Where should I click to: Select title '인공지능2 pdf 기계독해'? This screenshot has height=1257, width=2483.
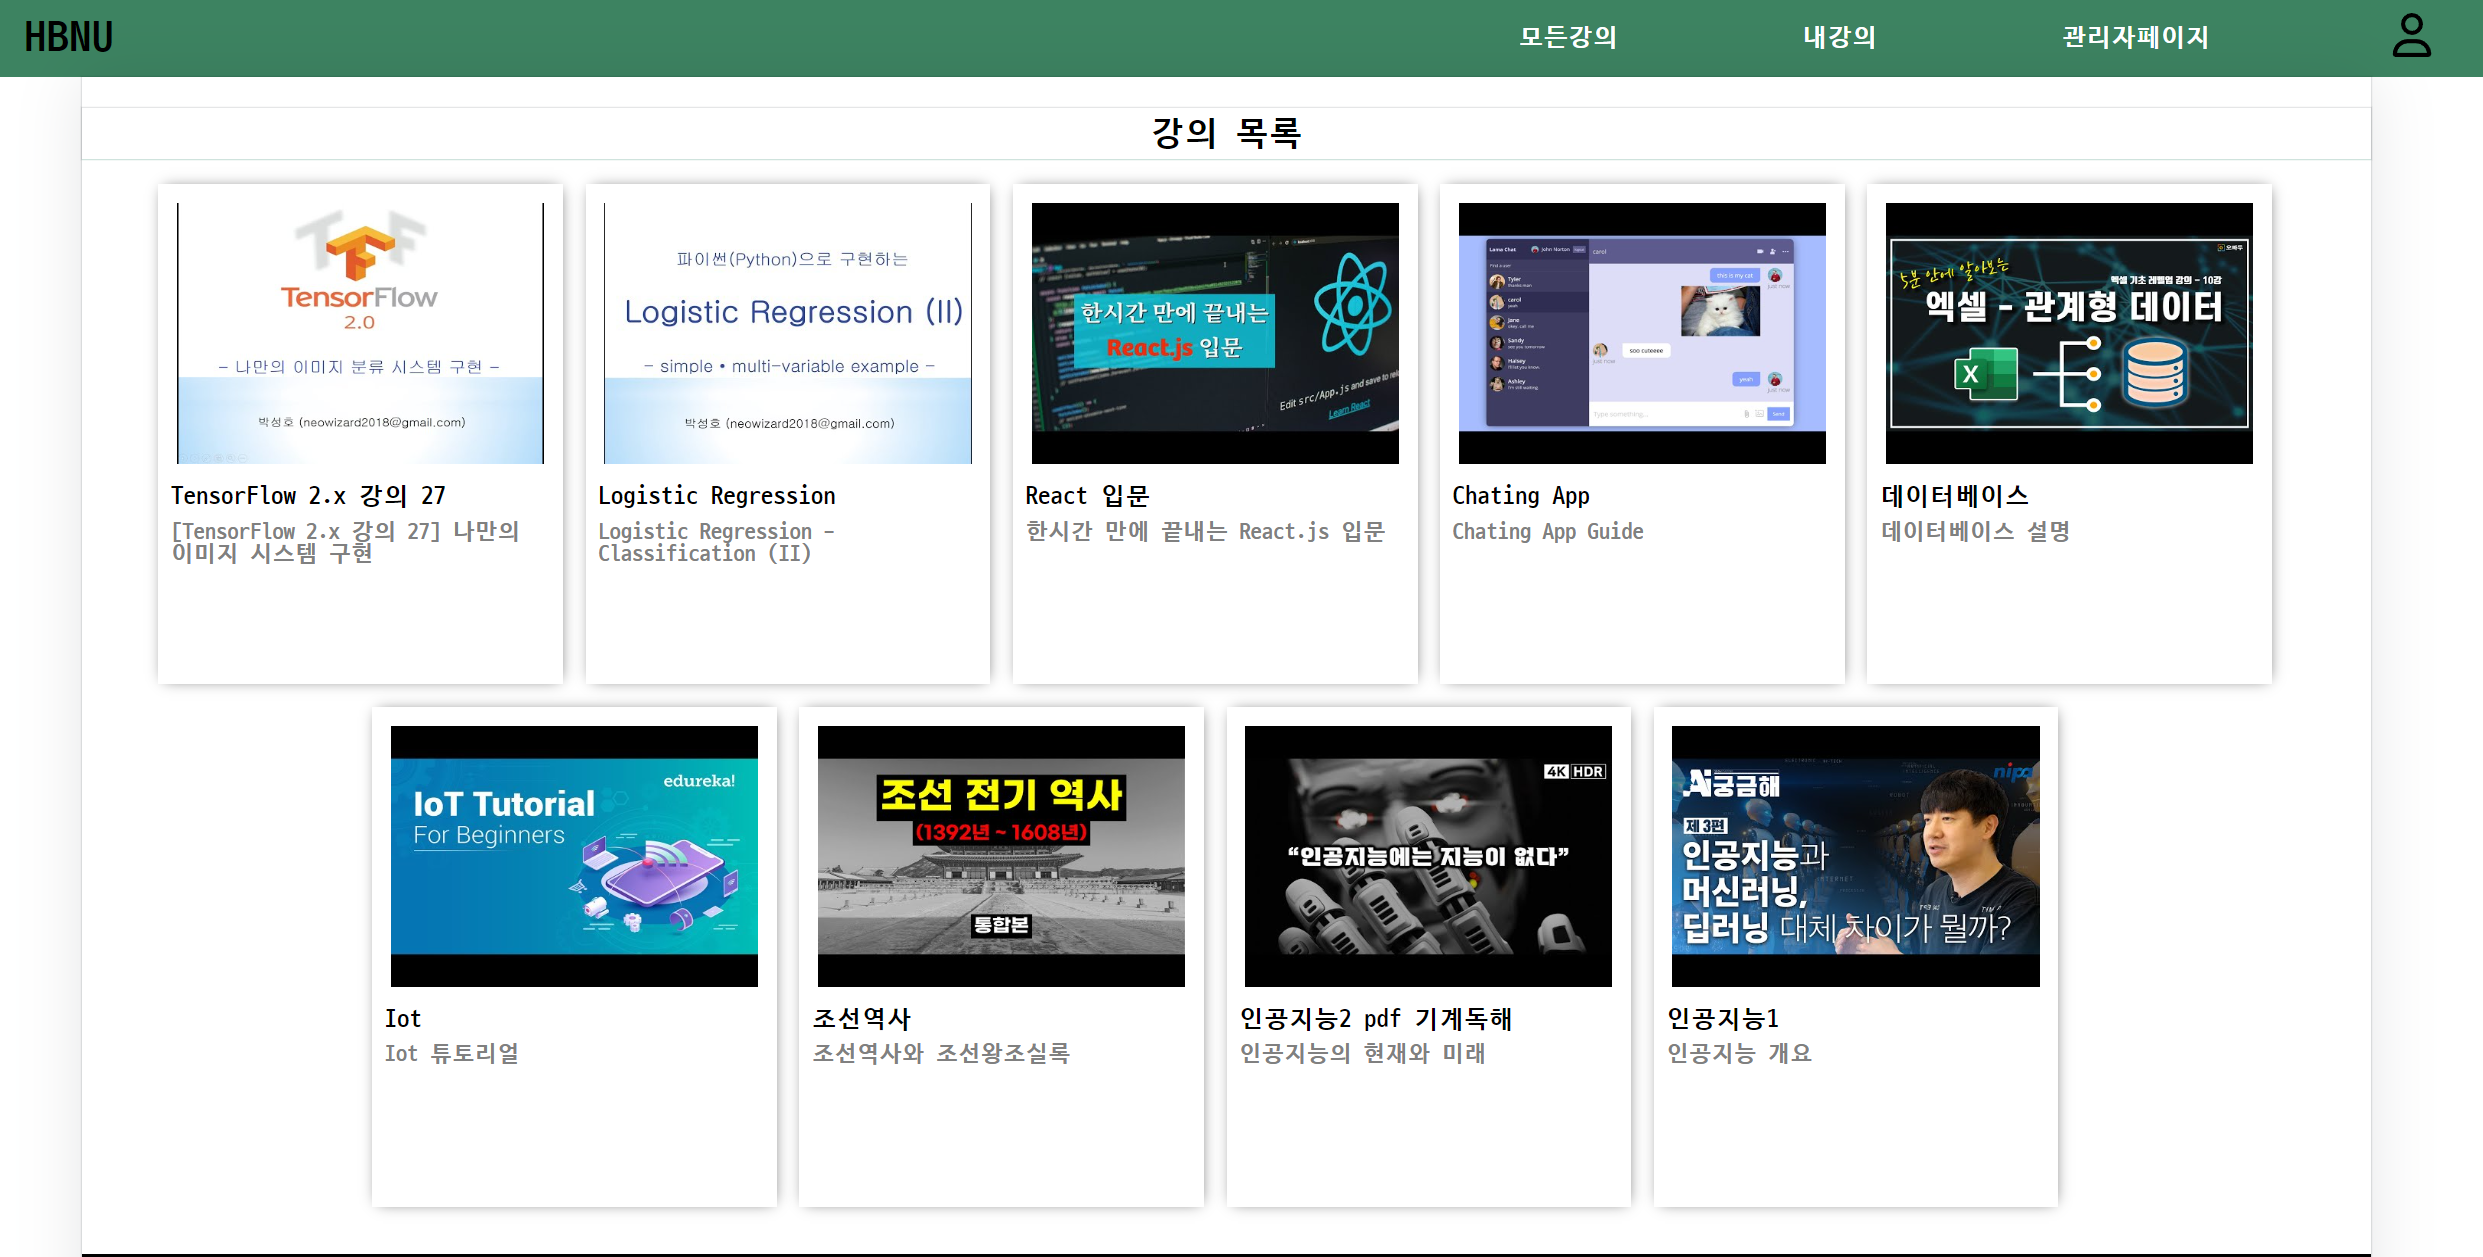click(x=1376, y=1019)
